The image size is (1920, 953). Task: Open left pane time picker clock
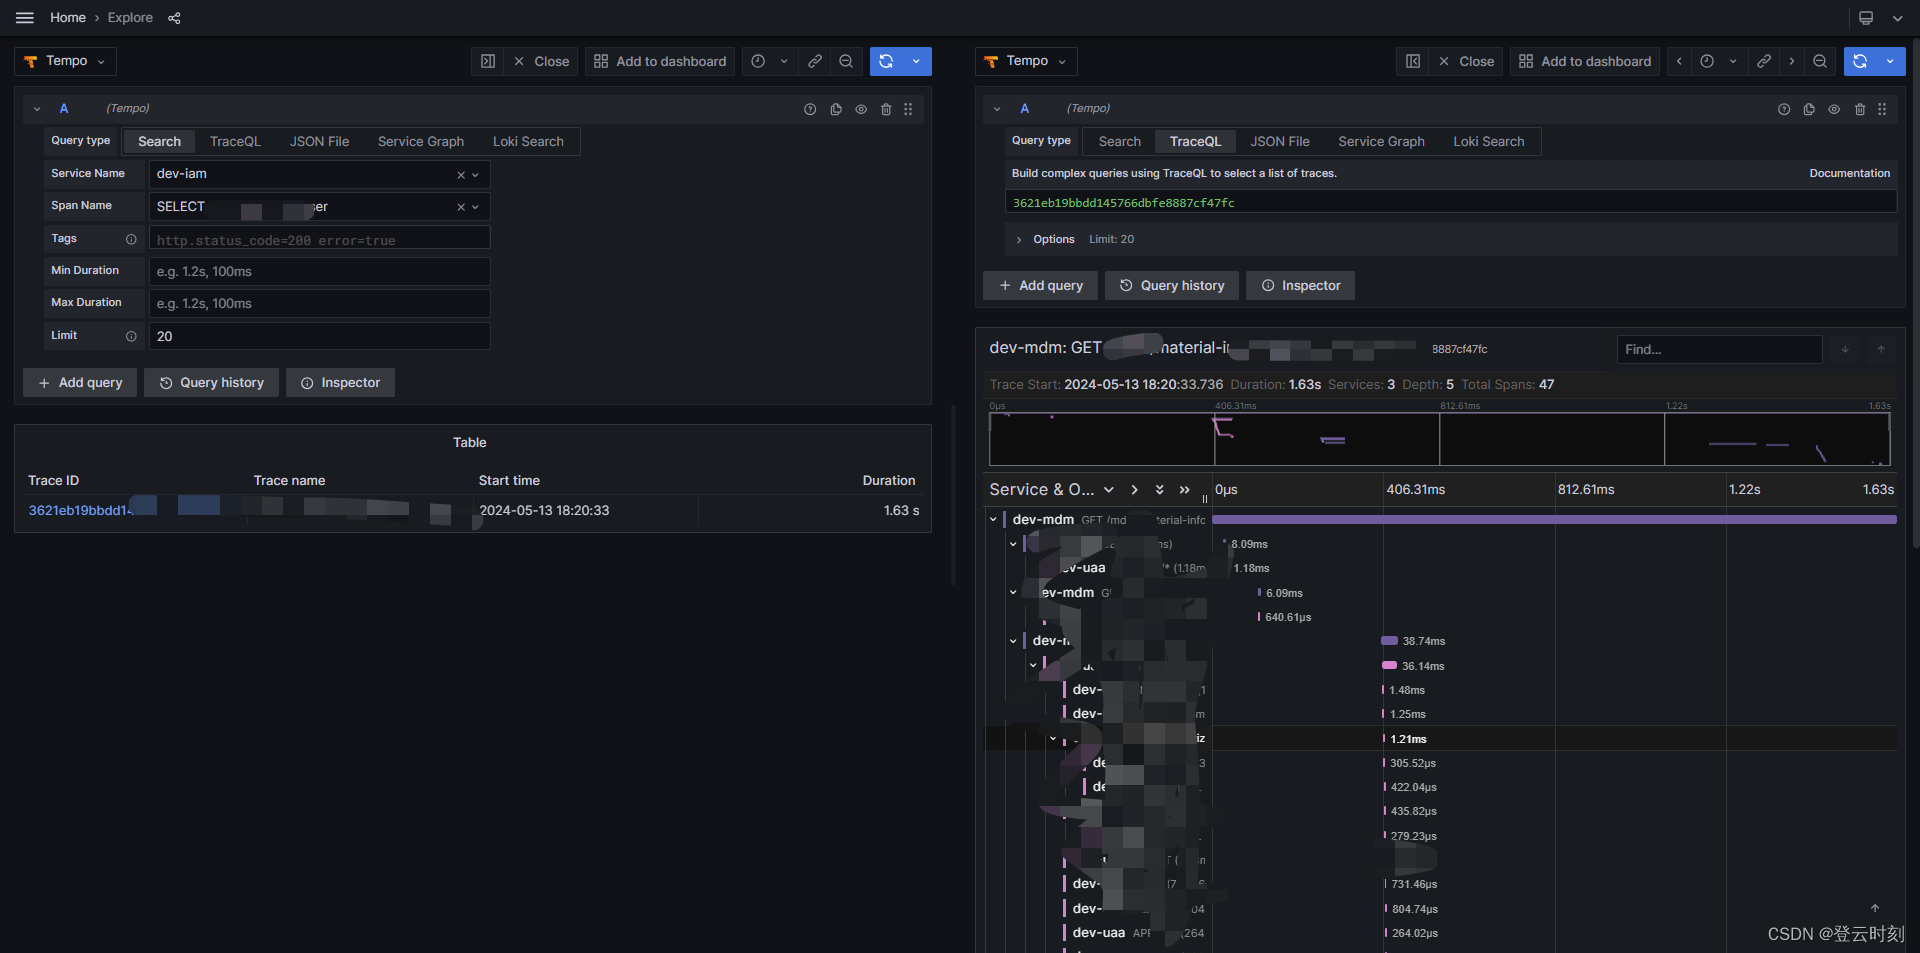pos(758,61)
